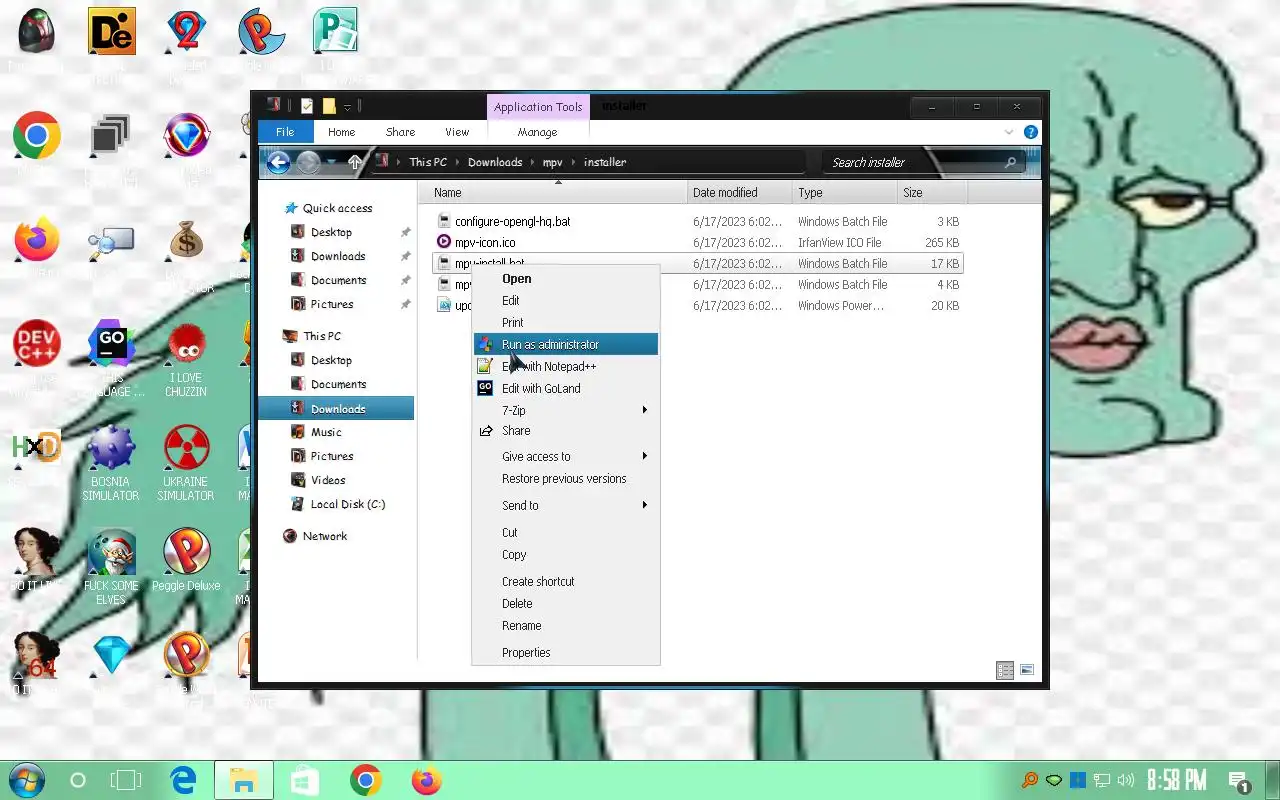
Task: Choose Edit with GoLand entry
Action: tap(565, 388)
